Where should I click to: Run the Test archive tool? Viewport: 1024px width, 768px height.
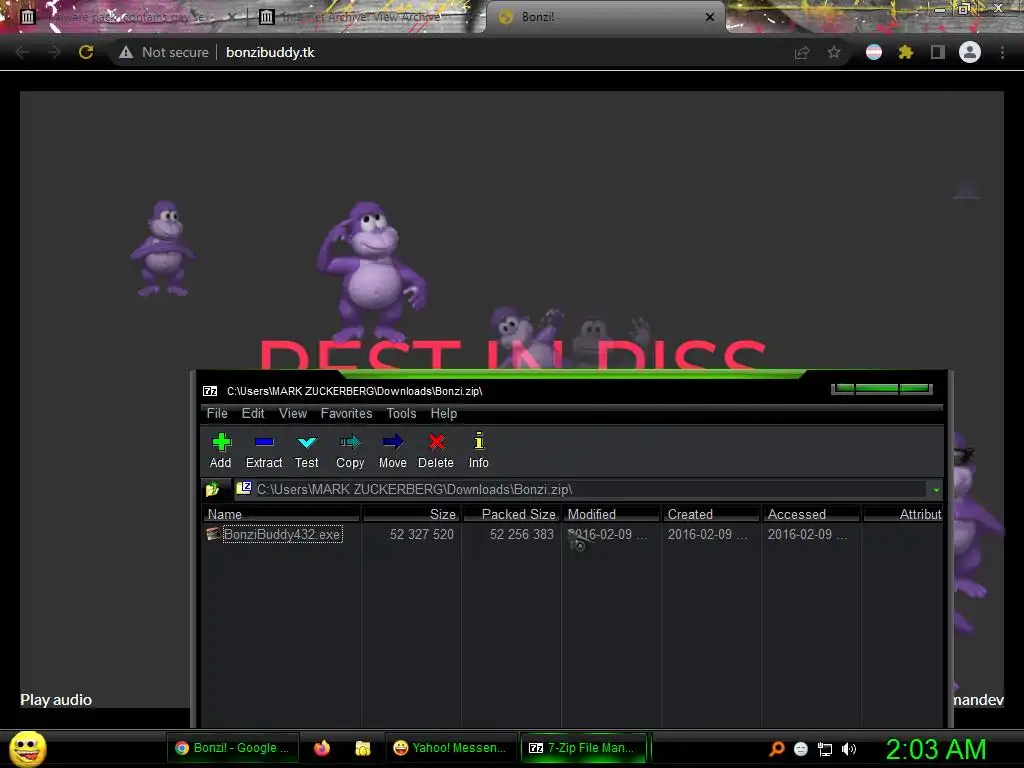point(306,451)
